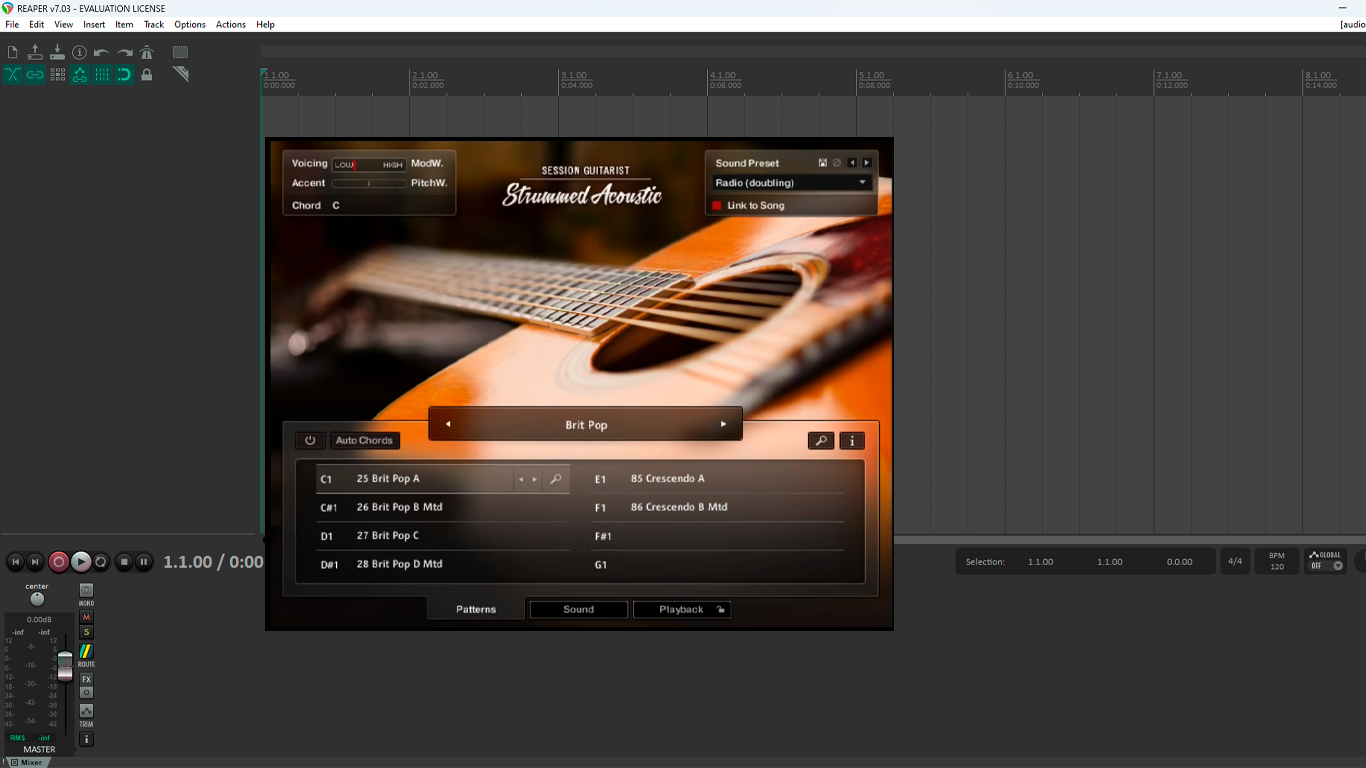The image size is (1366, 768).
Task: Toggle envelope points move with items
Action: pyautogui.click(x=79, y=74)
